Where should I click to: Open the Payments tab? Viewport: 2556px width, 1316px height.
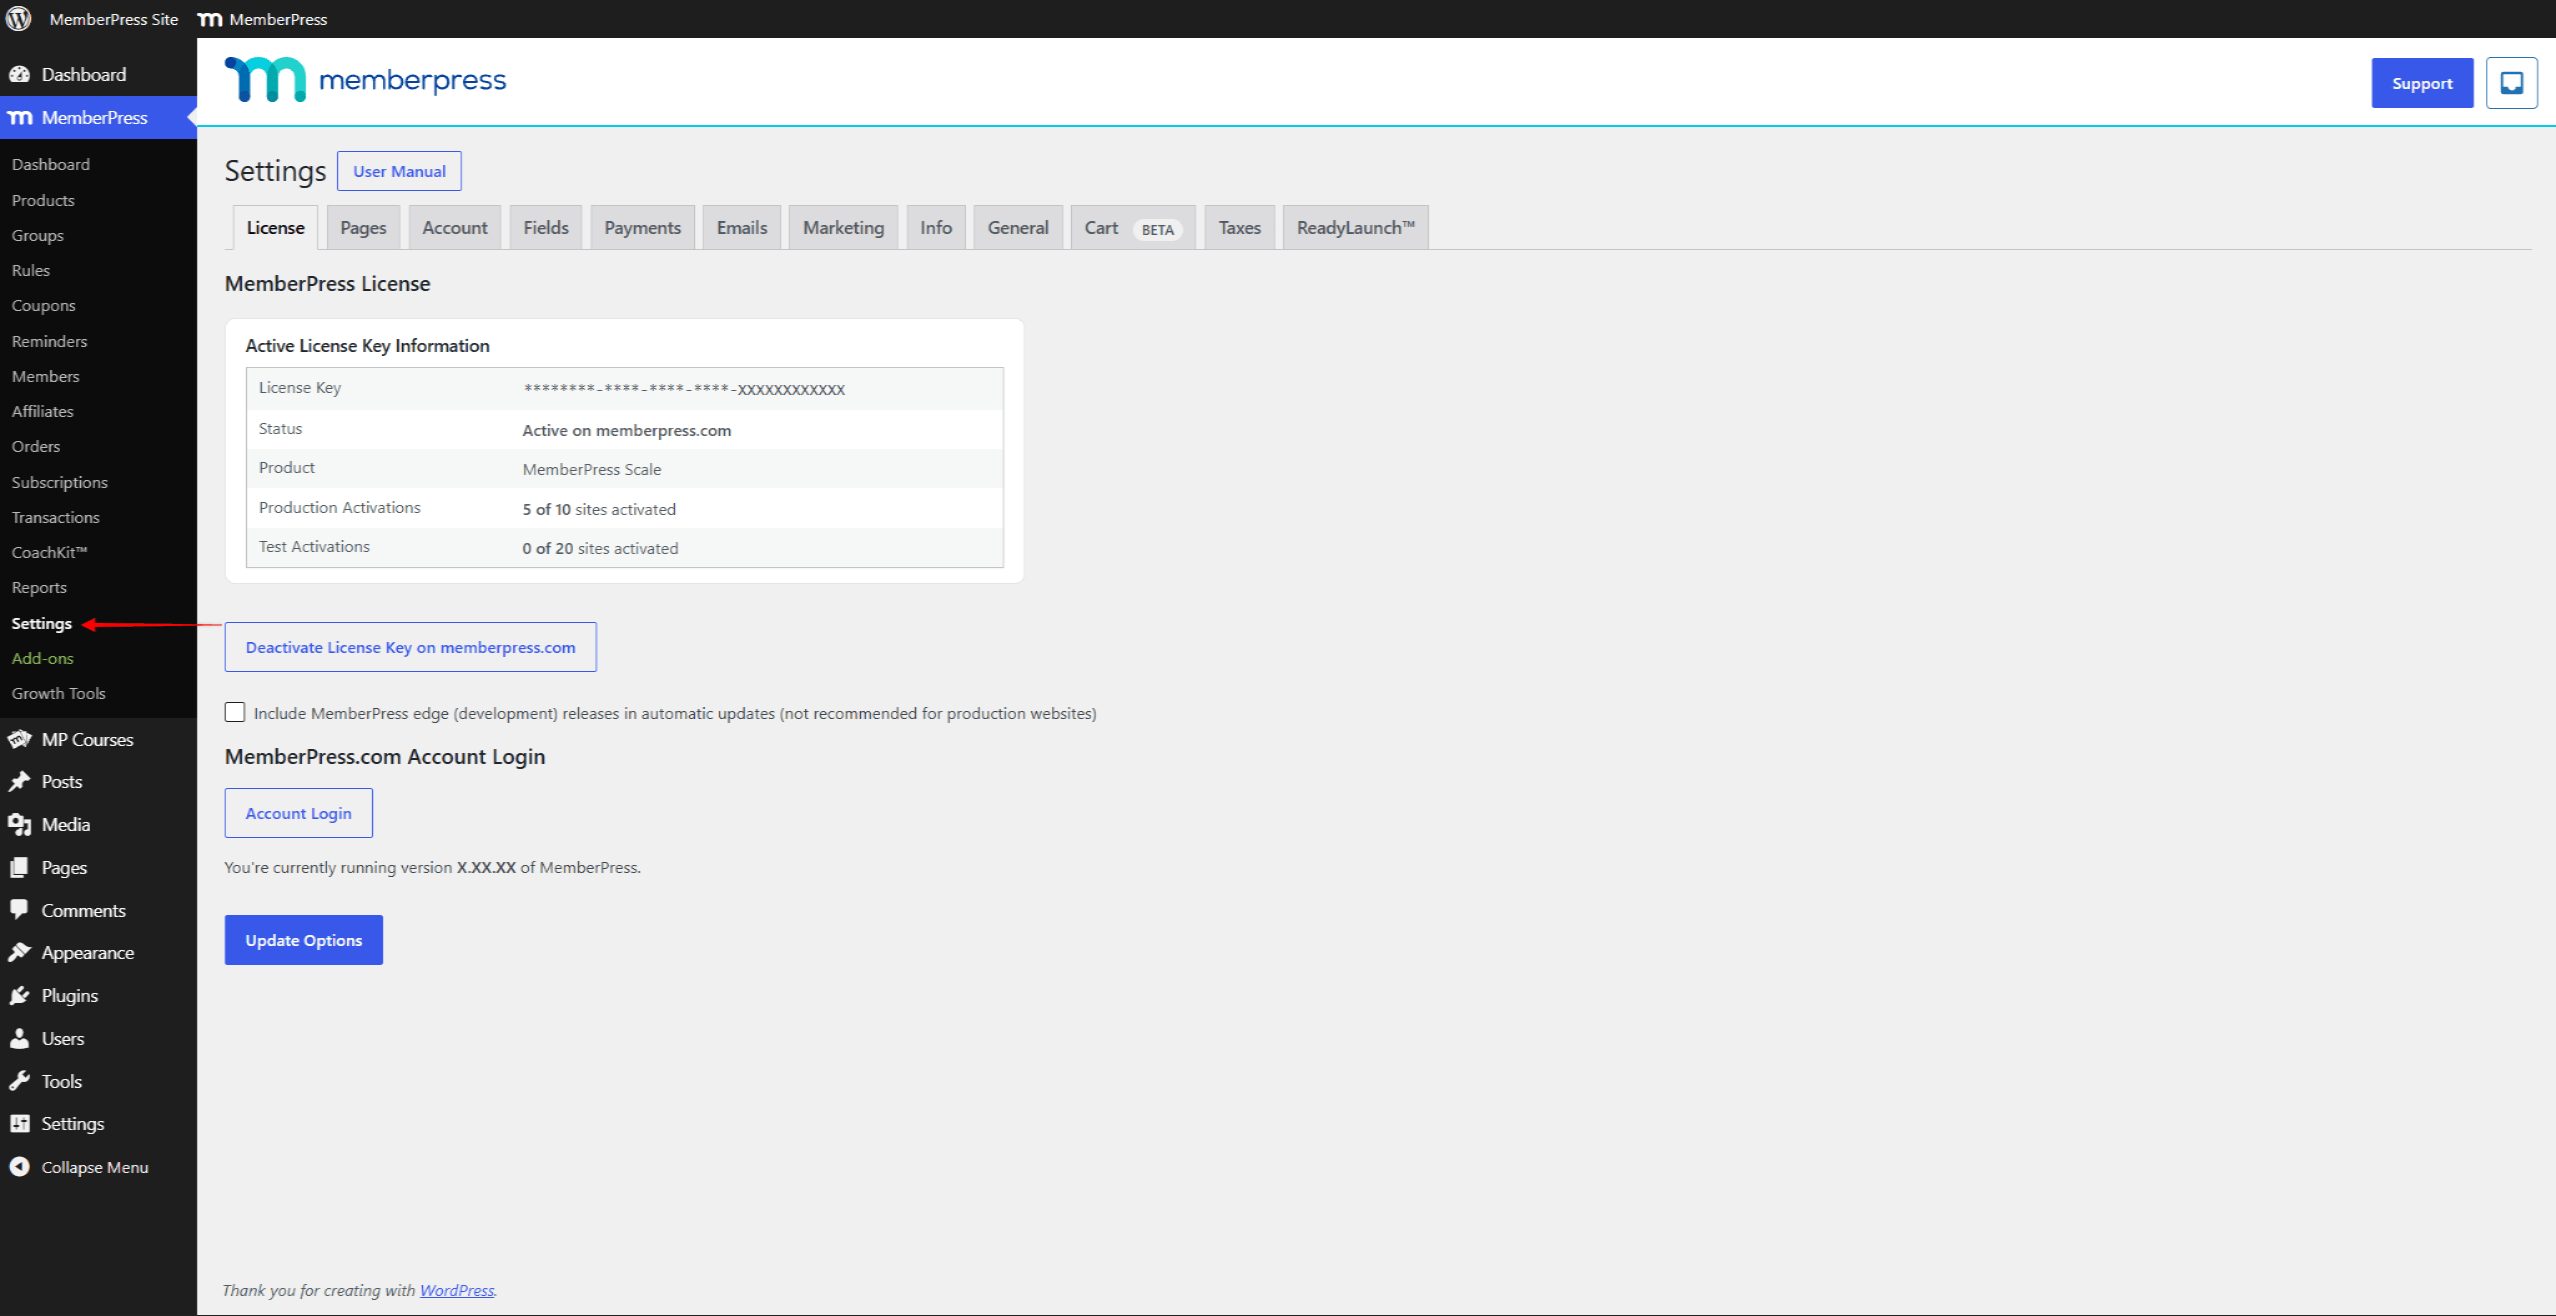click(642, 228)
